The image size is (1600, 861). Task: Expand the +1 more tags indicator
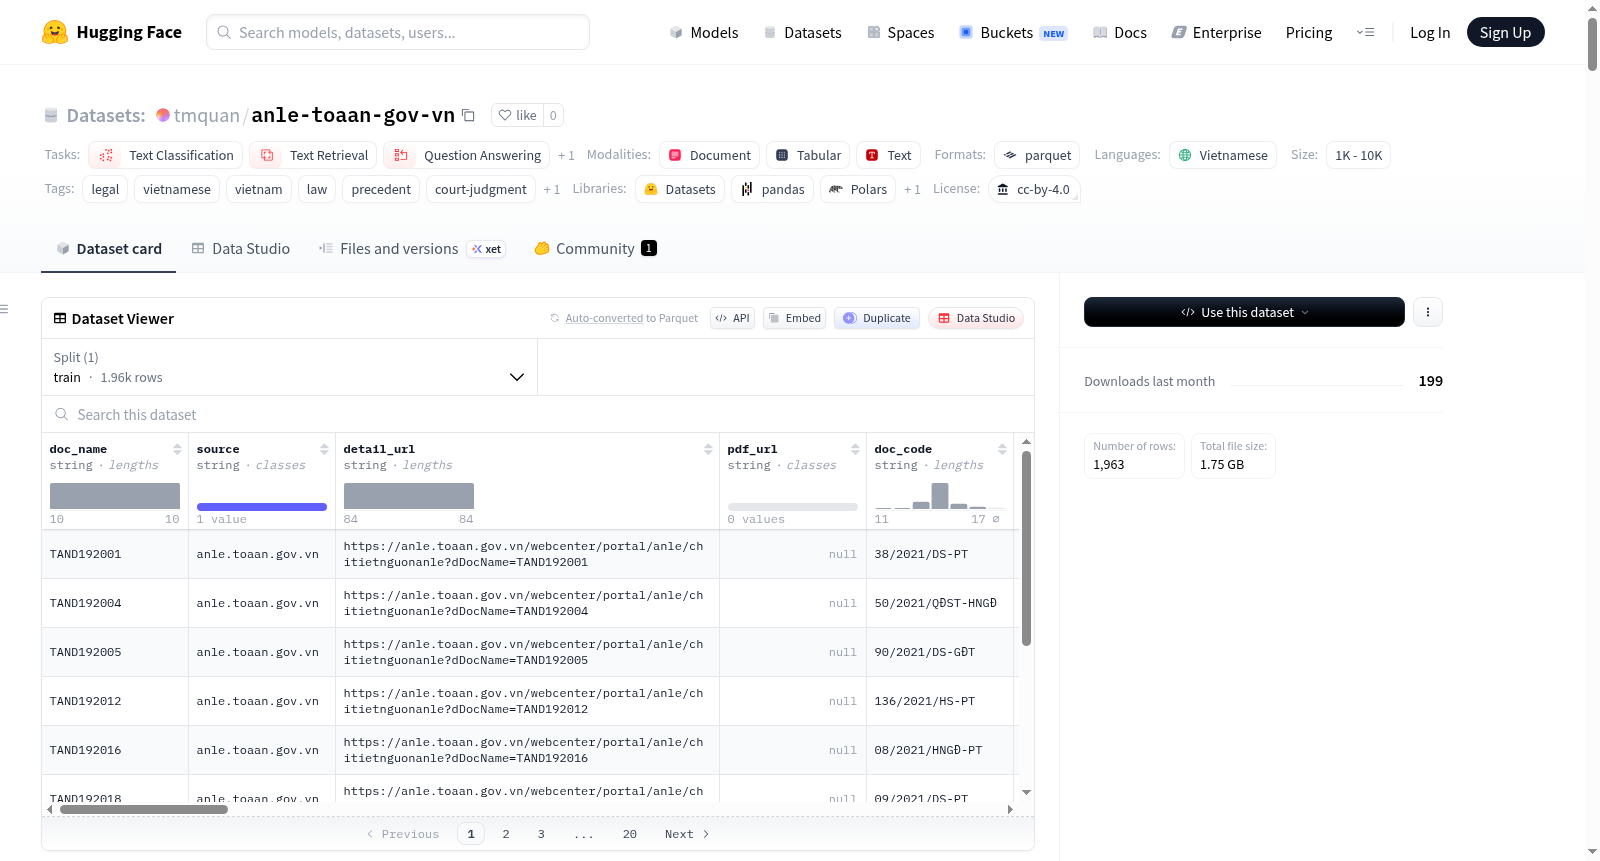[x=552, y=189]
